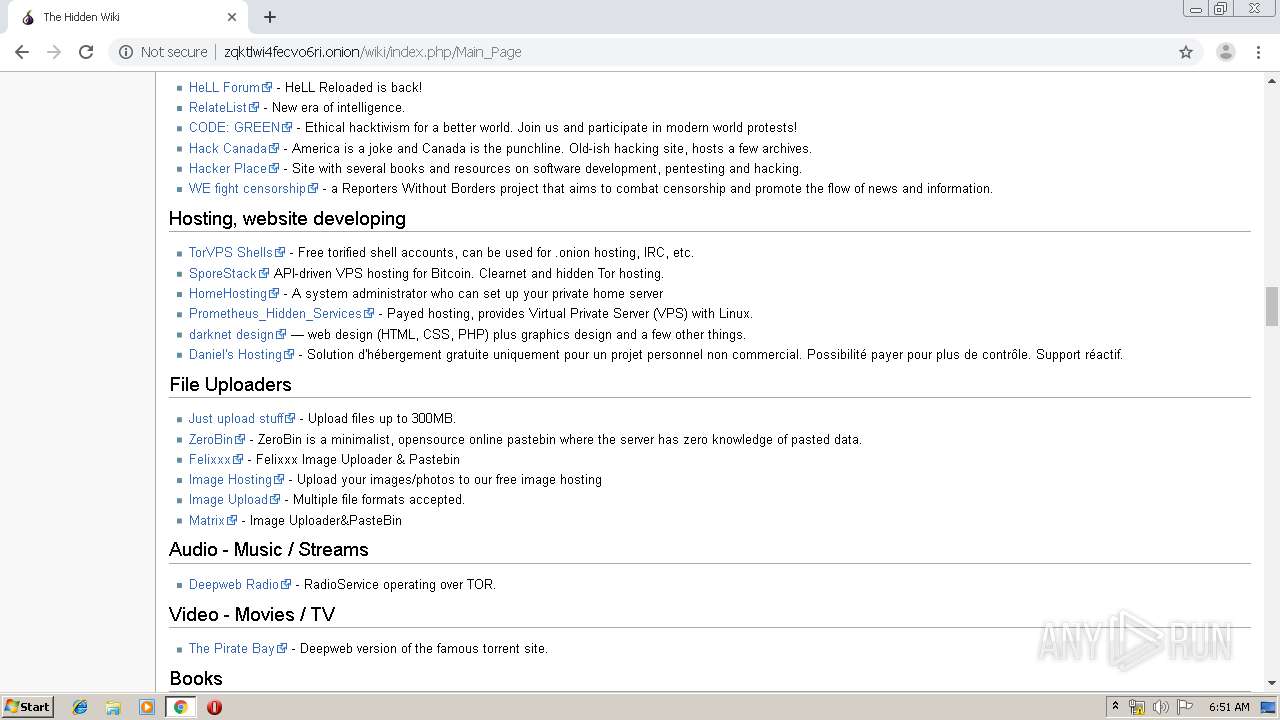Visit the Hacker Place link
The height and width of the screenshot is (720, 1280).
click(x=228, y=168)
